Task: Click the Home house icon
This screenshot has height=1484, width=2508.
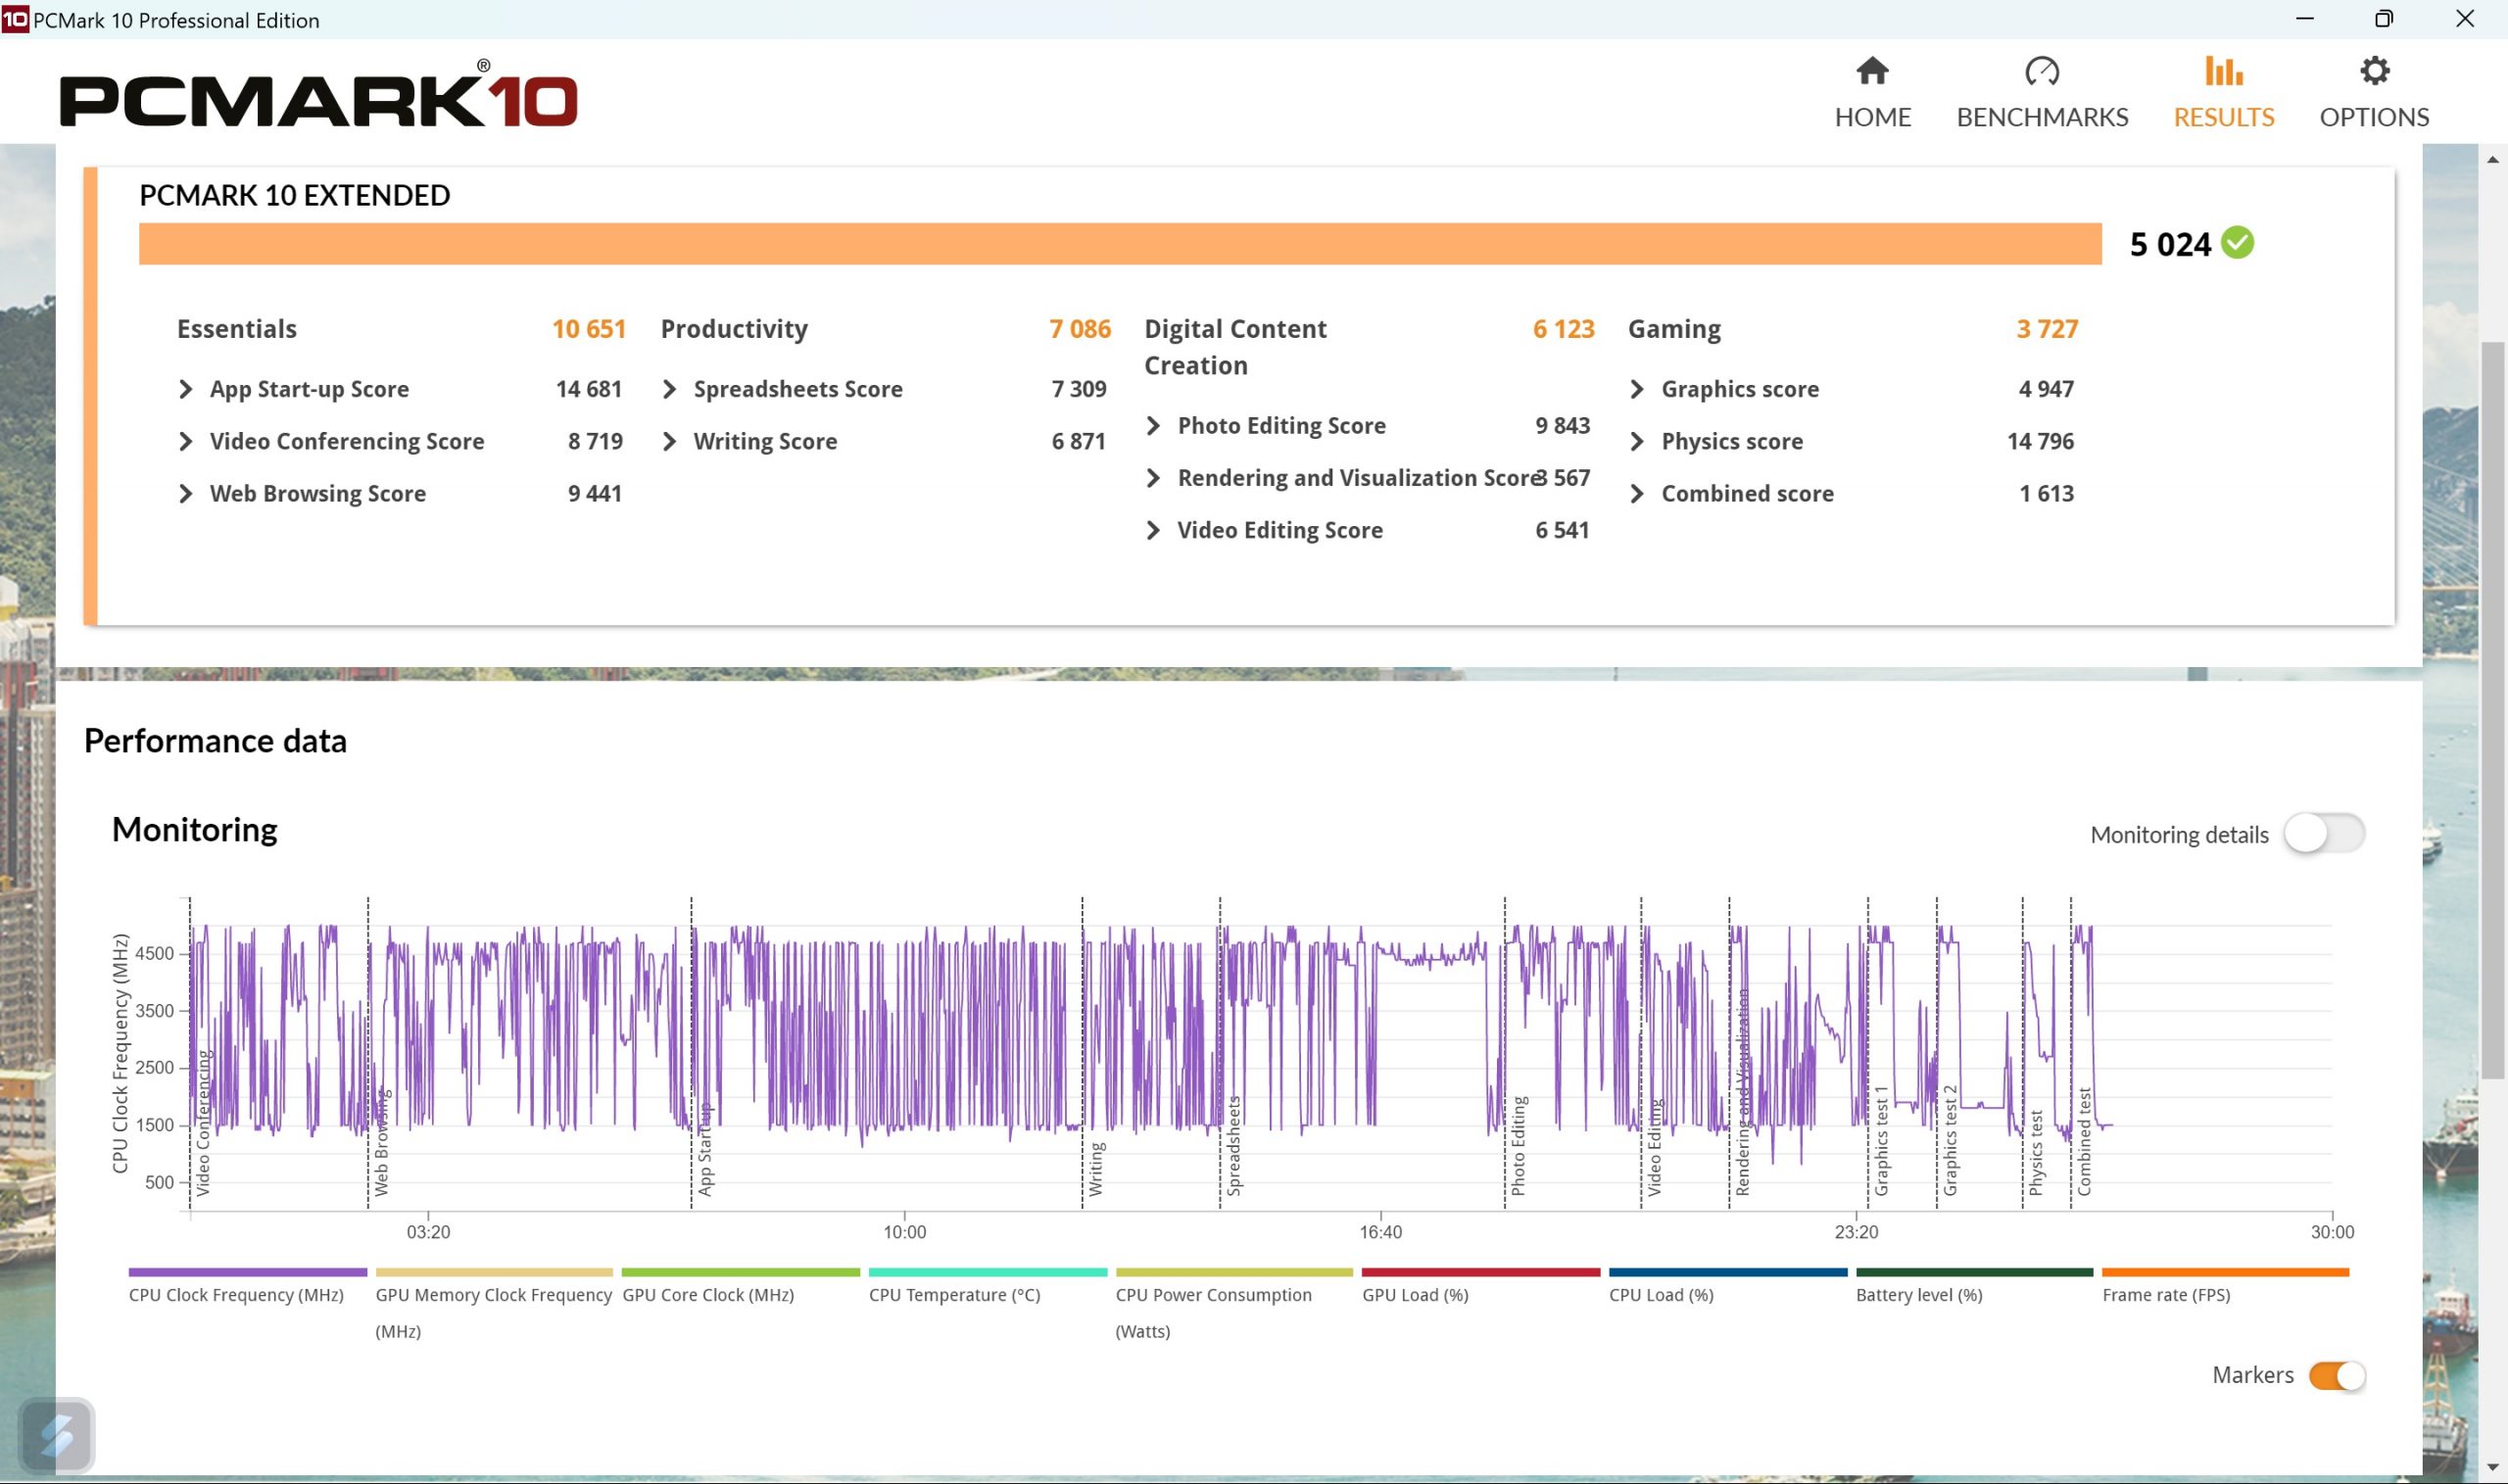Action: click(1872, 71)
